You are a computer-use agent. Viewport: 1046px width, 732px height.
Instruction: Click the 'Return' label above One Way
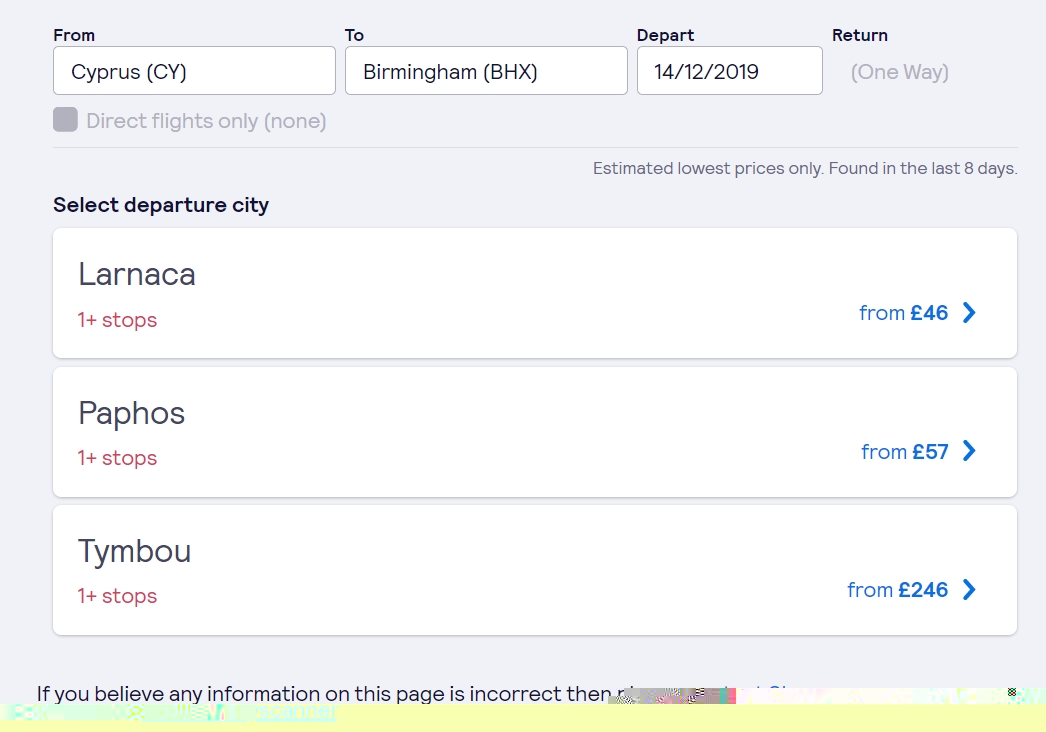coord(859,35)
